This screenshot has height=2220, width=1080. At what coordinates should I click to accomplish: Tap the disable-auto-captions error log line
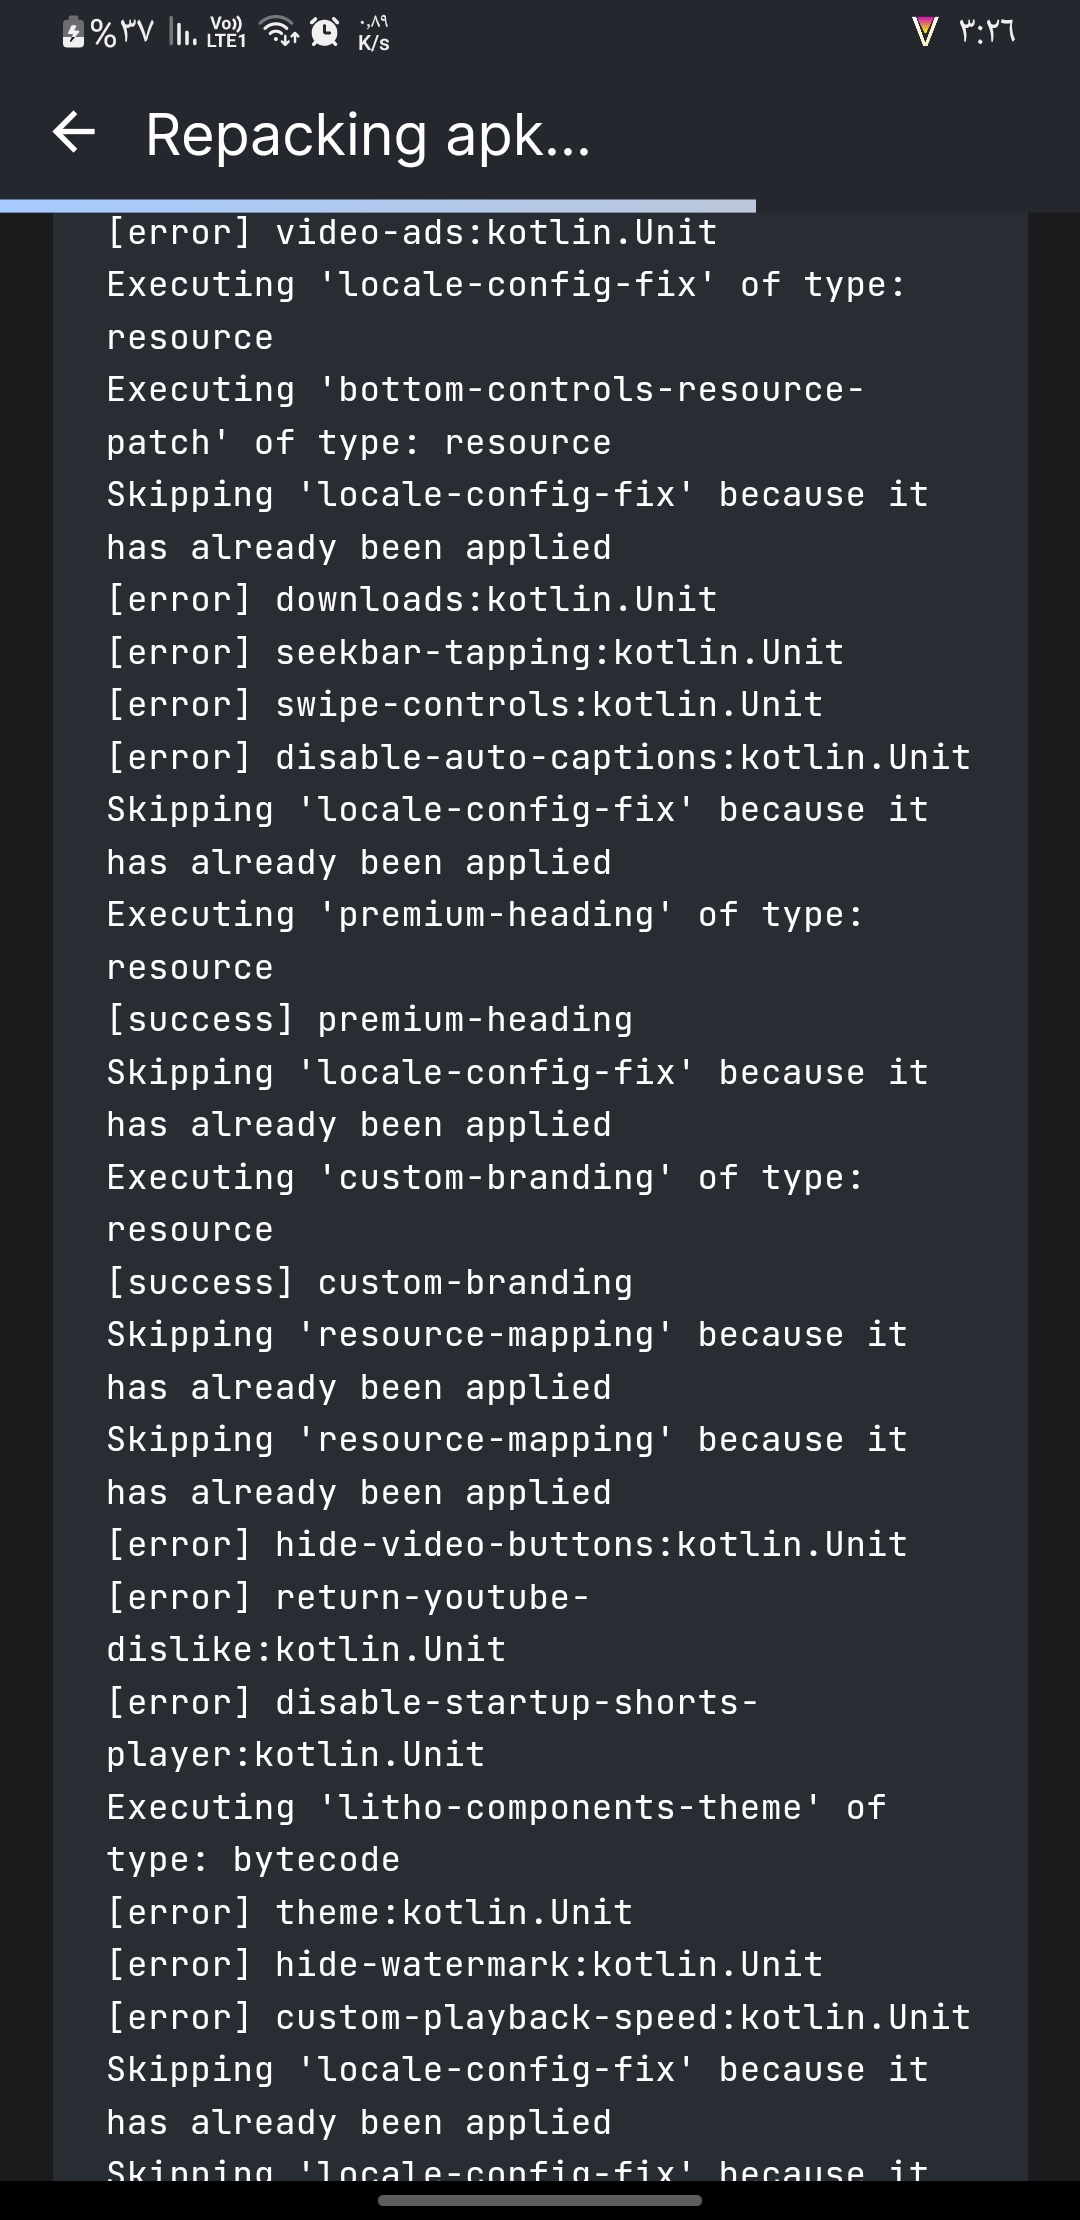537,756
